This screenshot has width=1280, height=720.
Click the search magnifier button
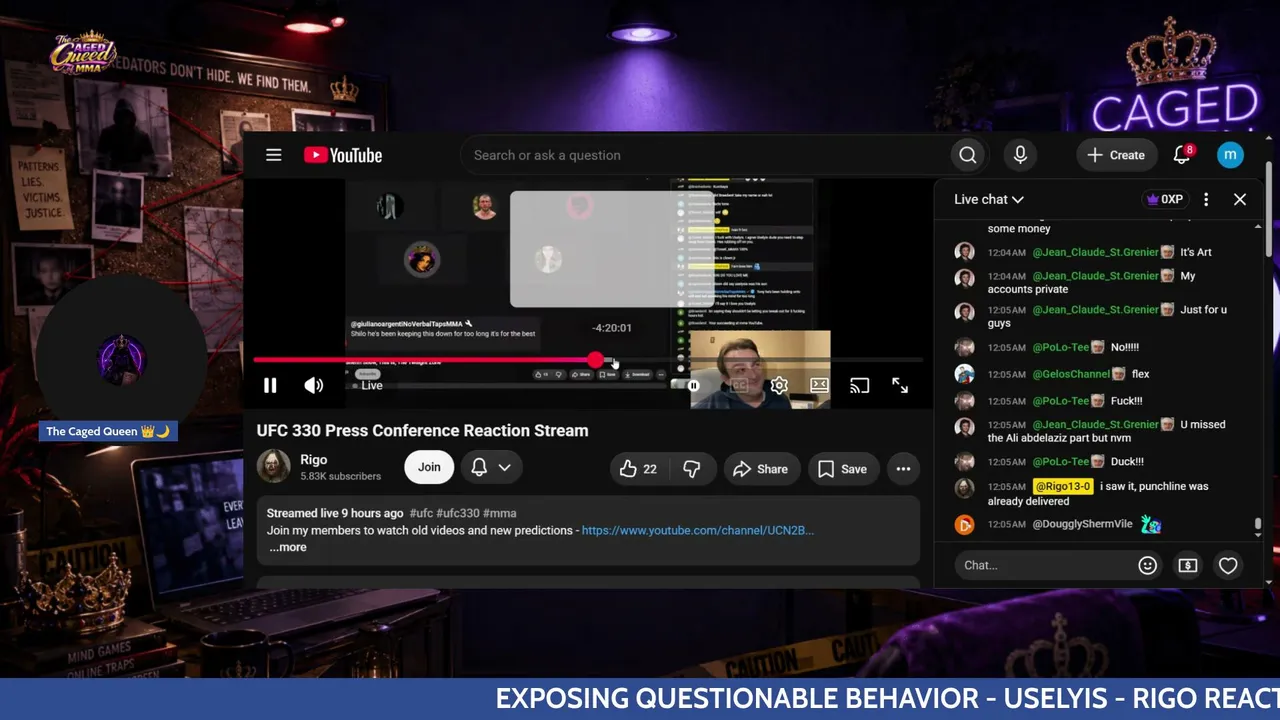[967, 155]
